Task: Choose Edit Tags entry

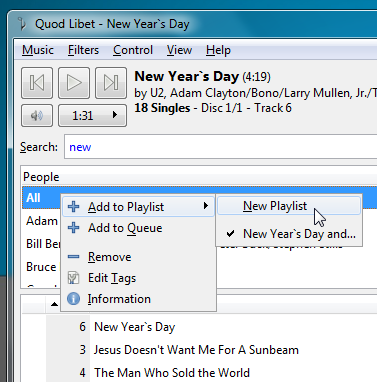Action: tap(138, 278)
